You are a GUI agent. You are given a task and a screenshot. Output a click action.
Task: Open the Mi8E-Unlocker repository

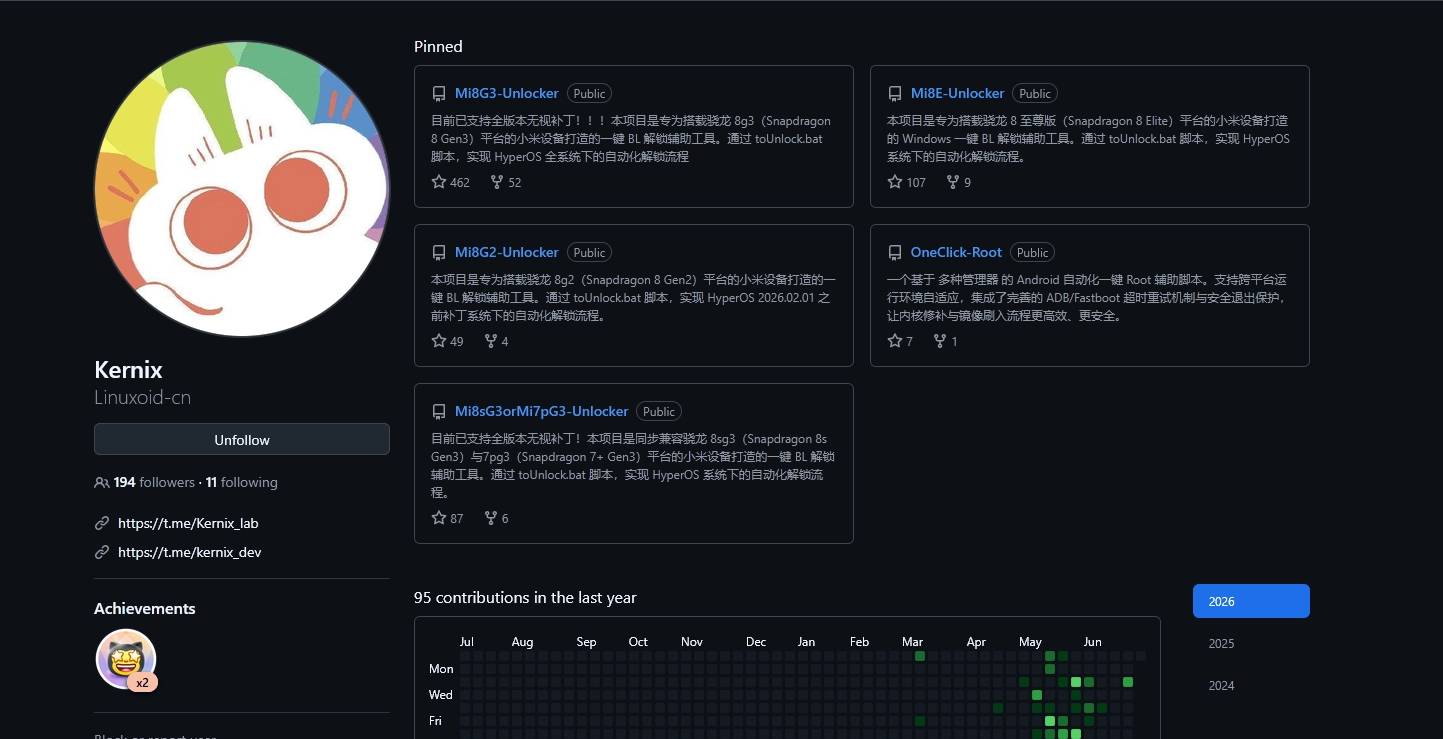click(957, 93)
